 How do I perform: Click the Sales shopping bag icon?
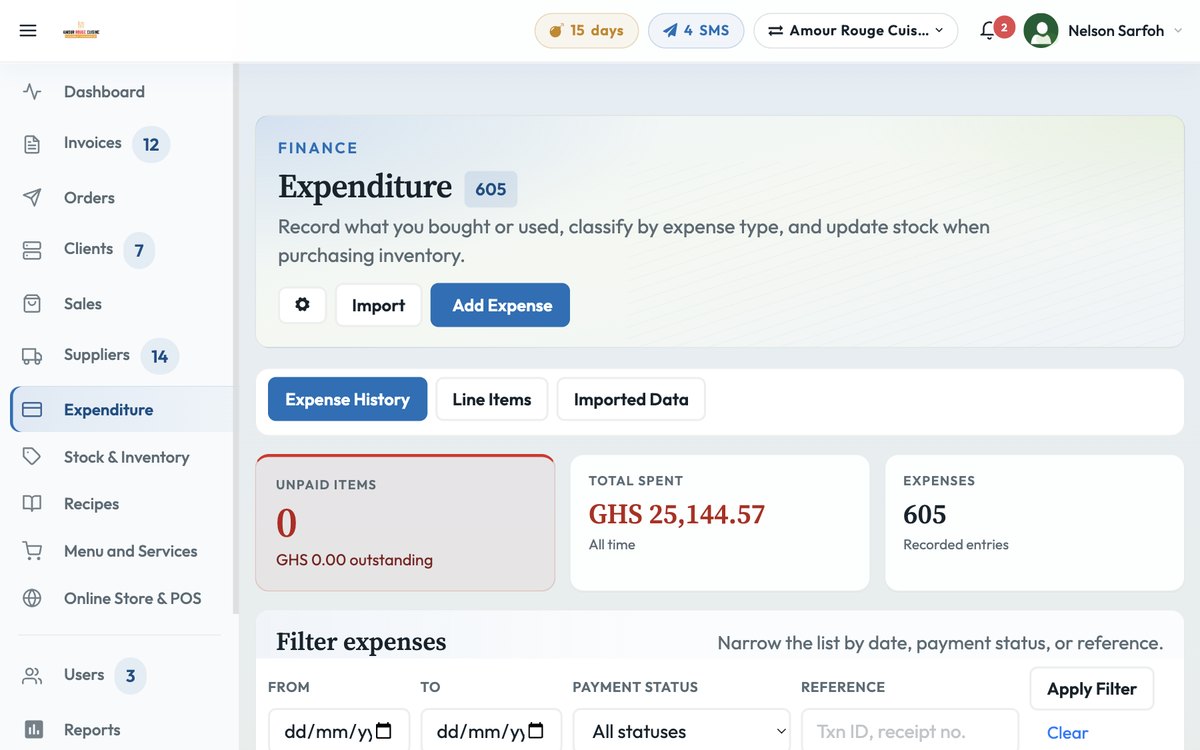pos(32,304)
